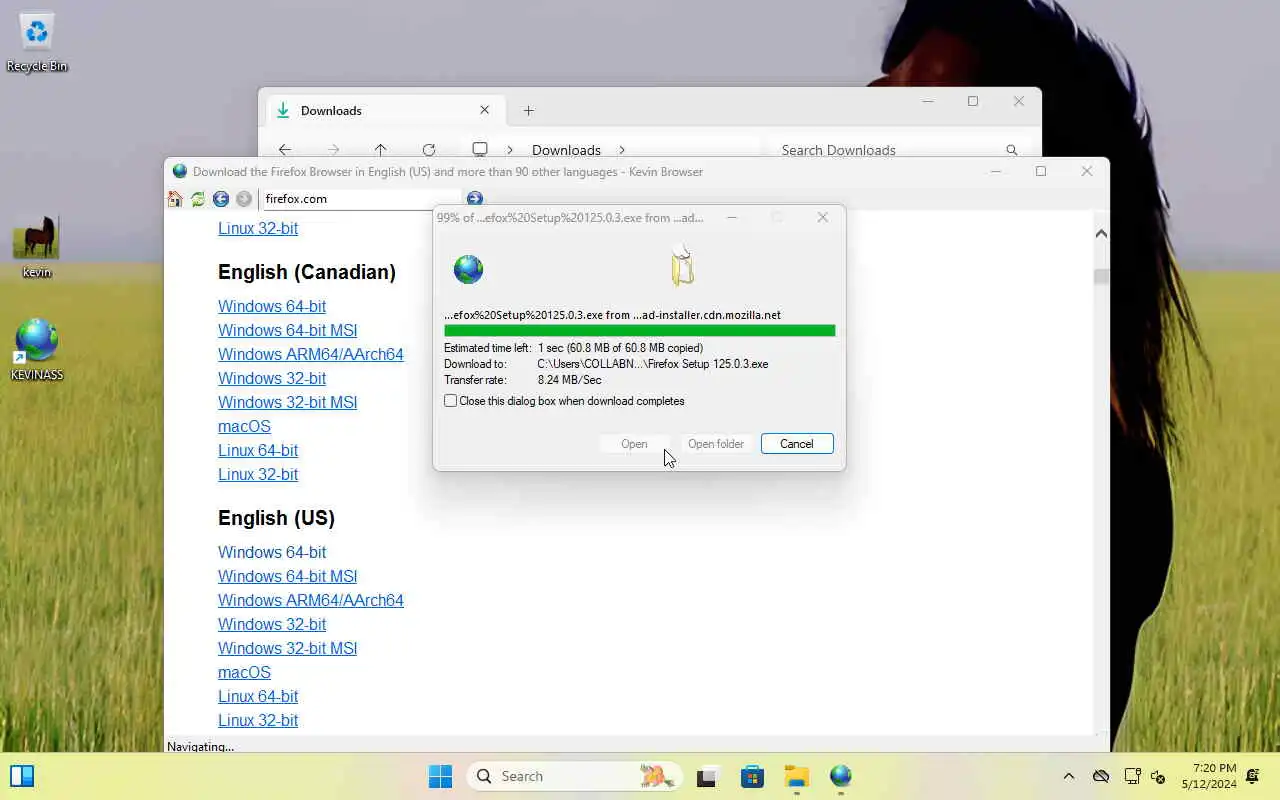Screen dimensions: 1280x800
Task: Close the download progress dialog
Action: tap(823, 217)
